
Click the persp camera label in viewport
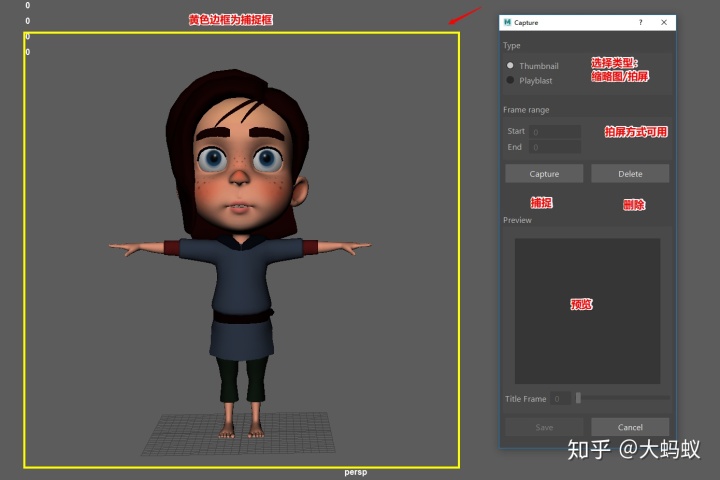[356, 472]
